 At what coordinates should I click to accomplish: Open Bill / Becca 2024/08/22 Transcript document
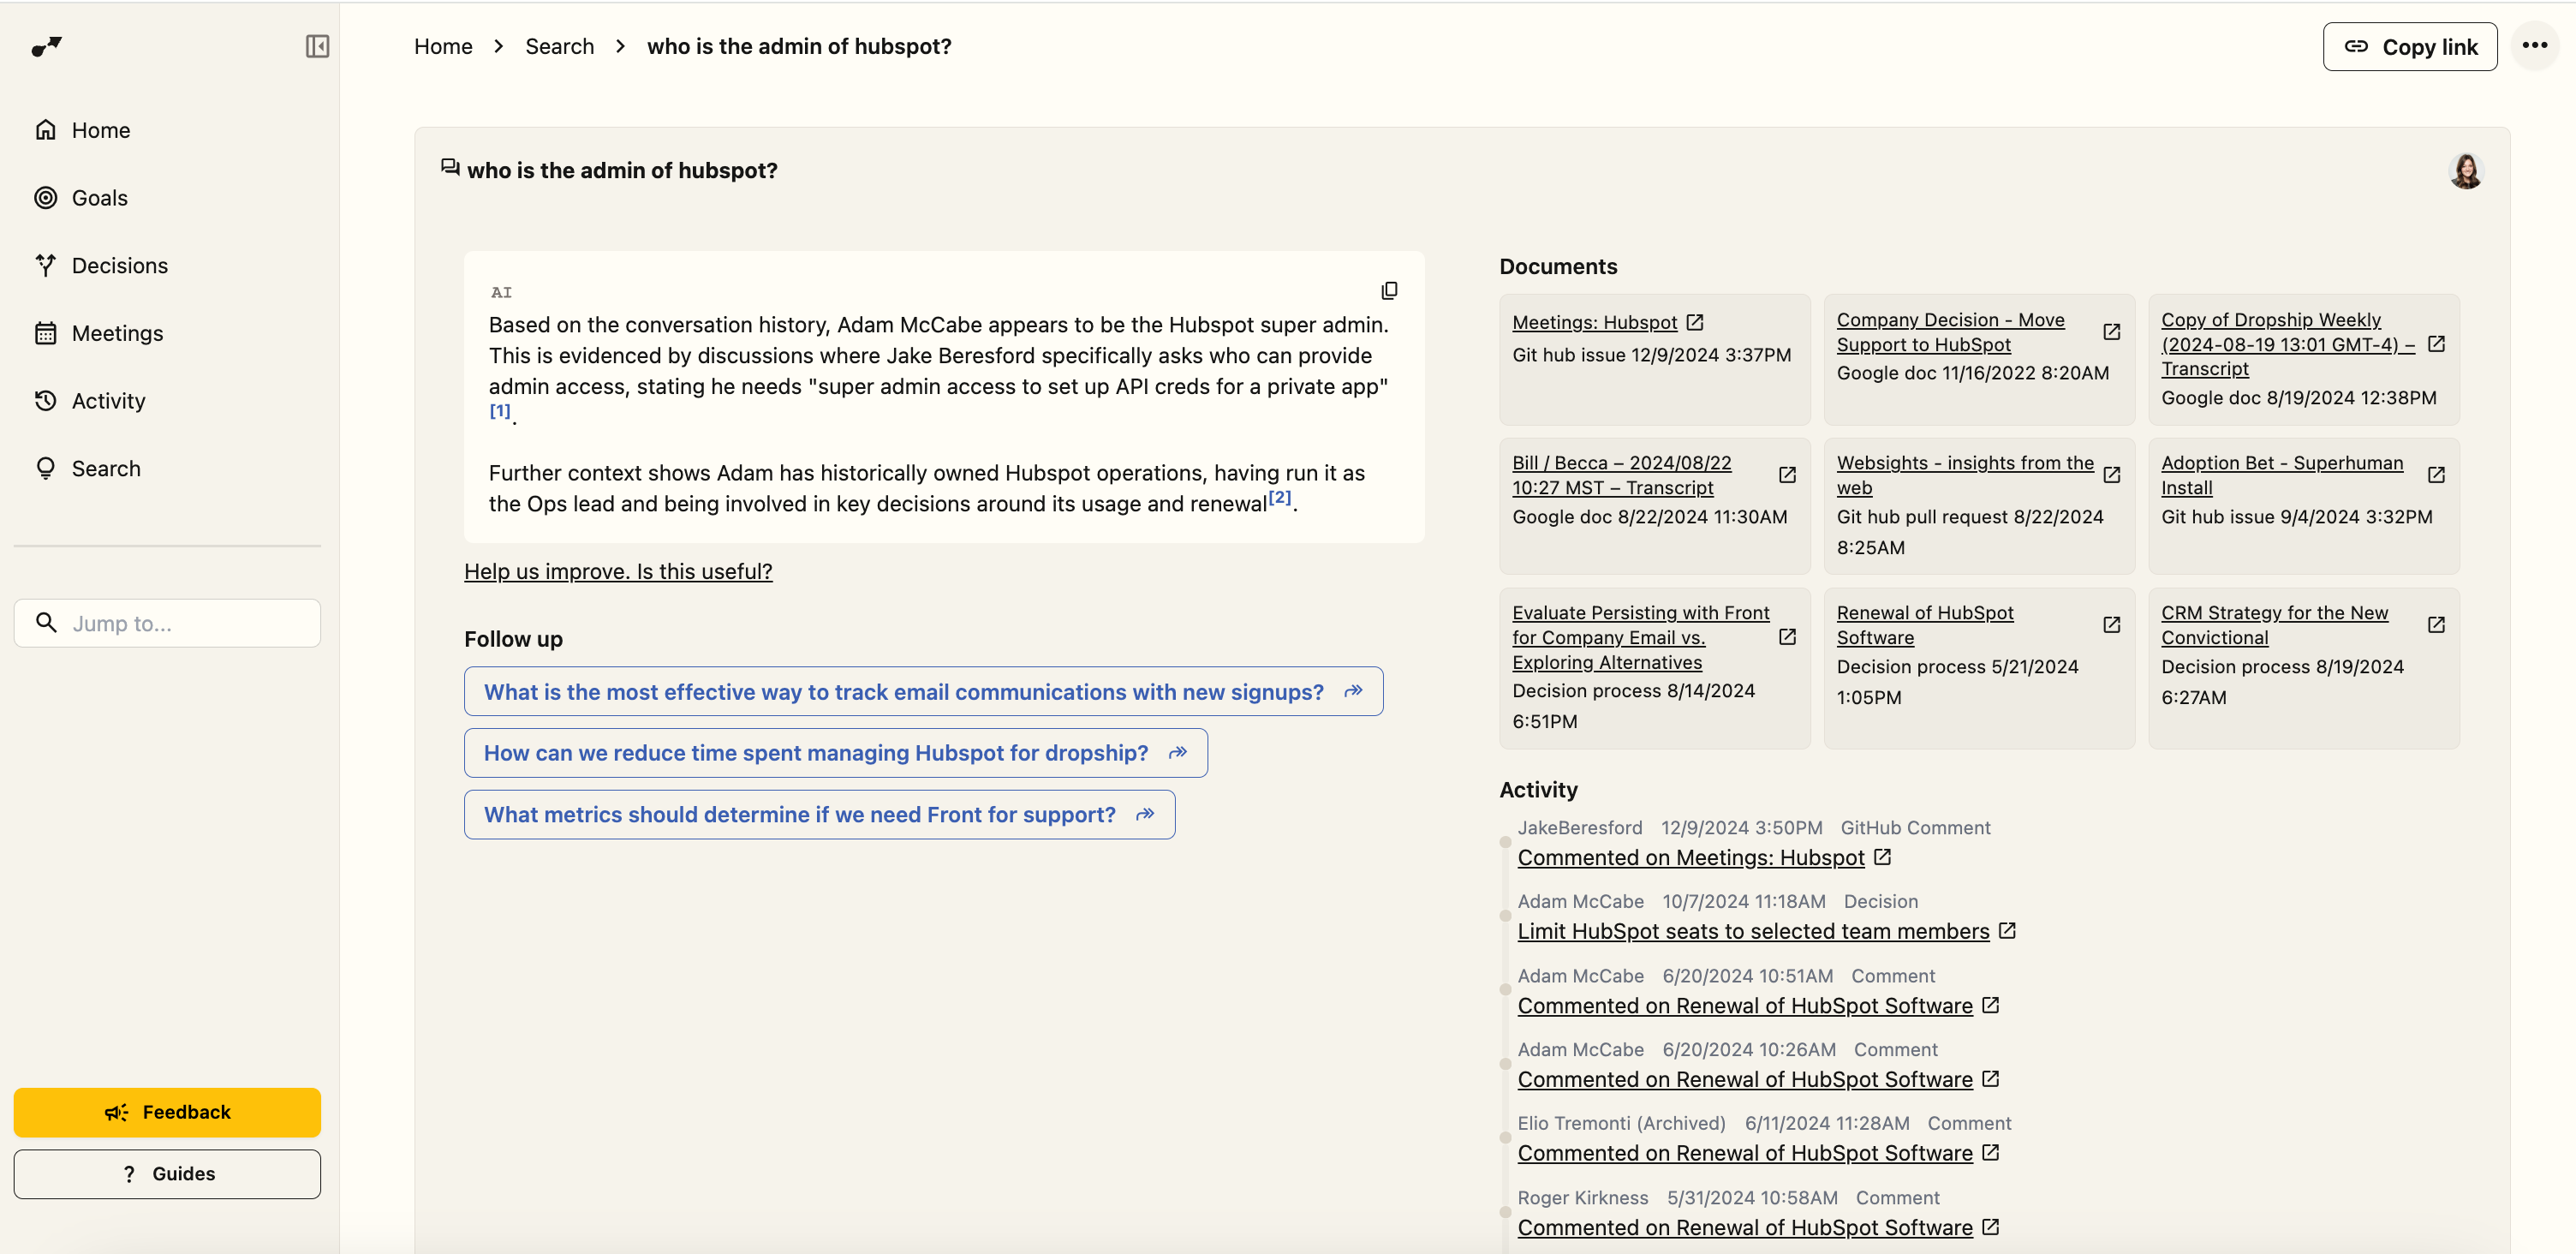click(1621, 475)
